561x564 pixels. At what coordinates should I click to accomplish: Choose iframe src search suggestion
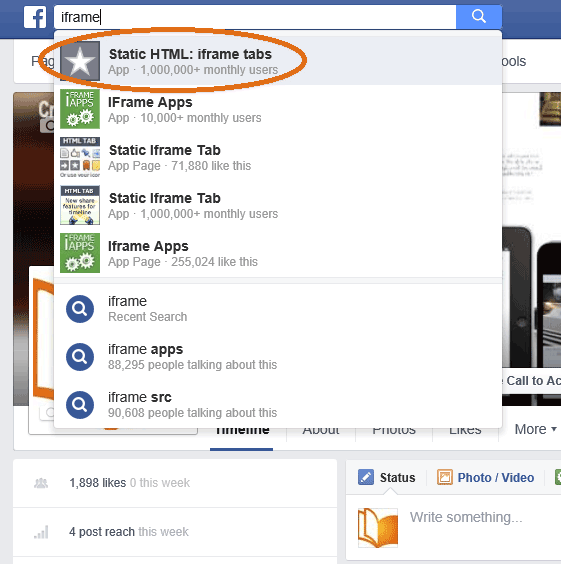coord(278,405)
